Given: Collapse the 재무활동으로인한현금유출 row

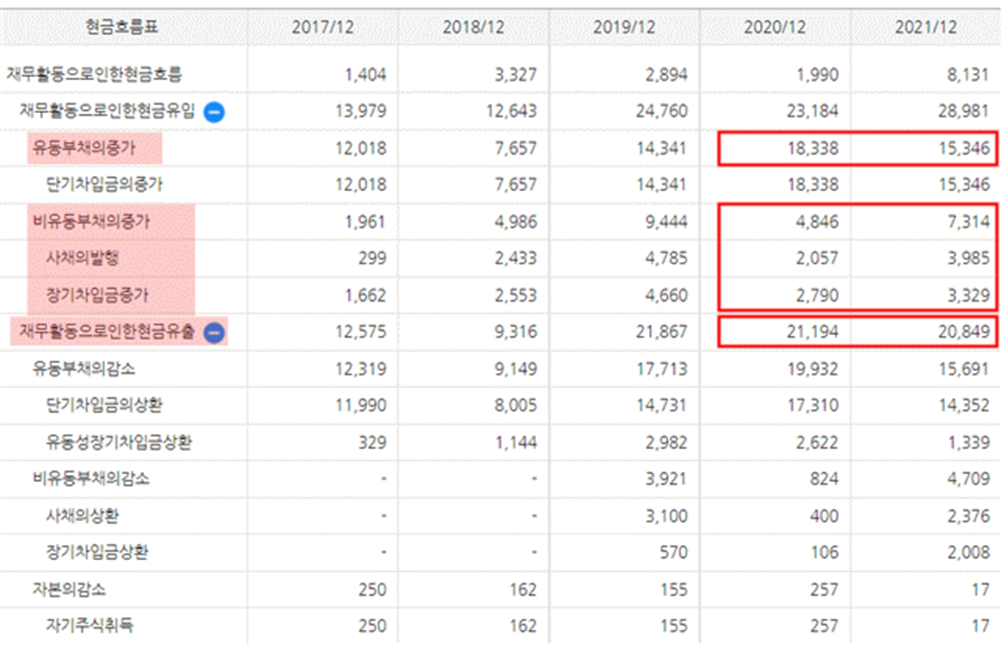Looking at the screenshot, I should pos(214,332).
